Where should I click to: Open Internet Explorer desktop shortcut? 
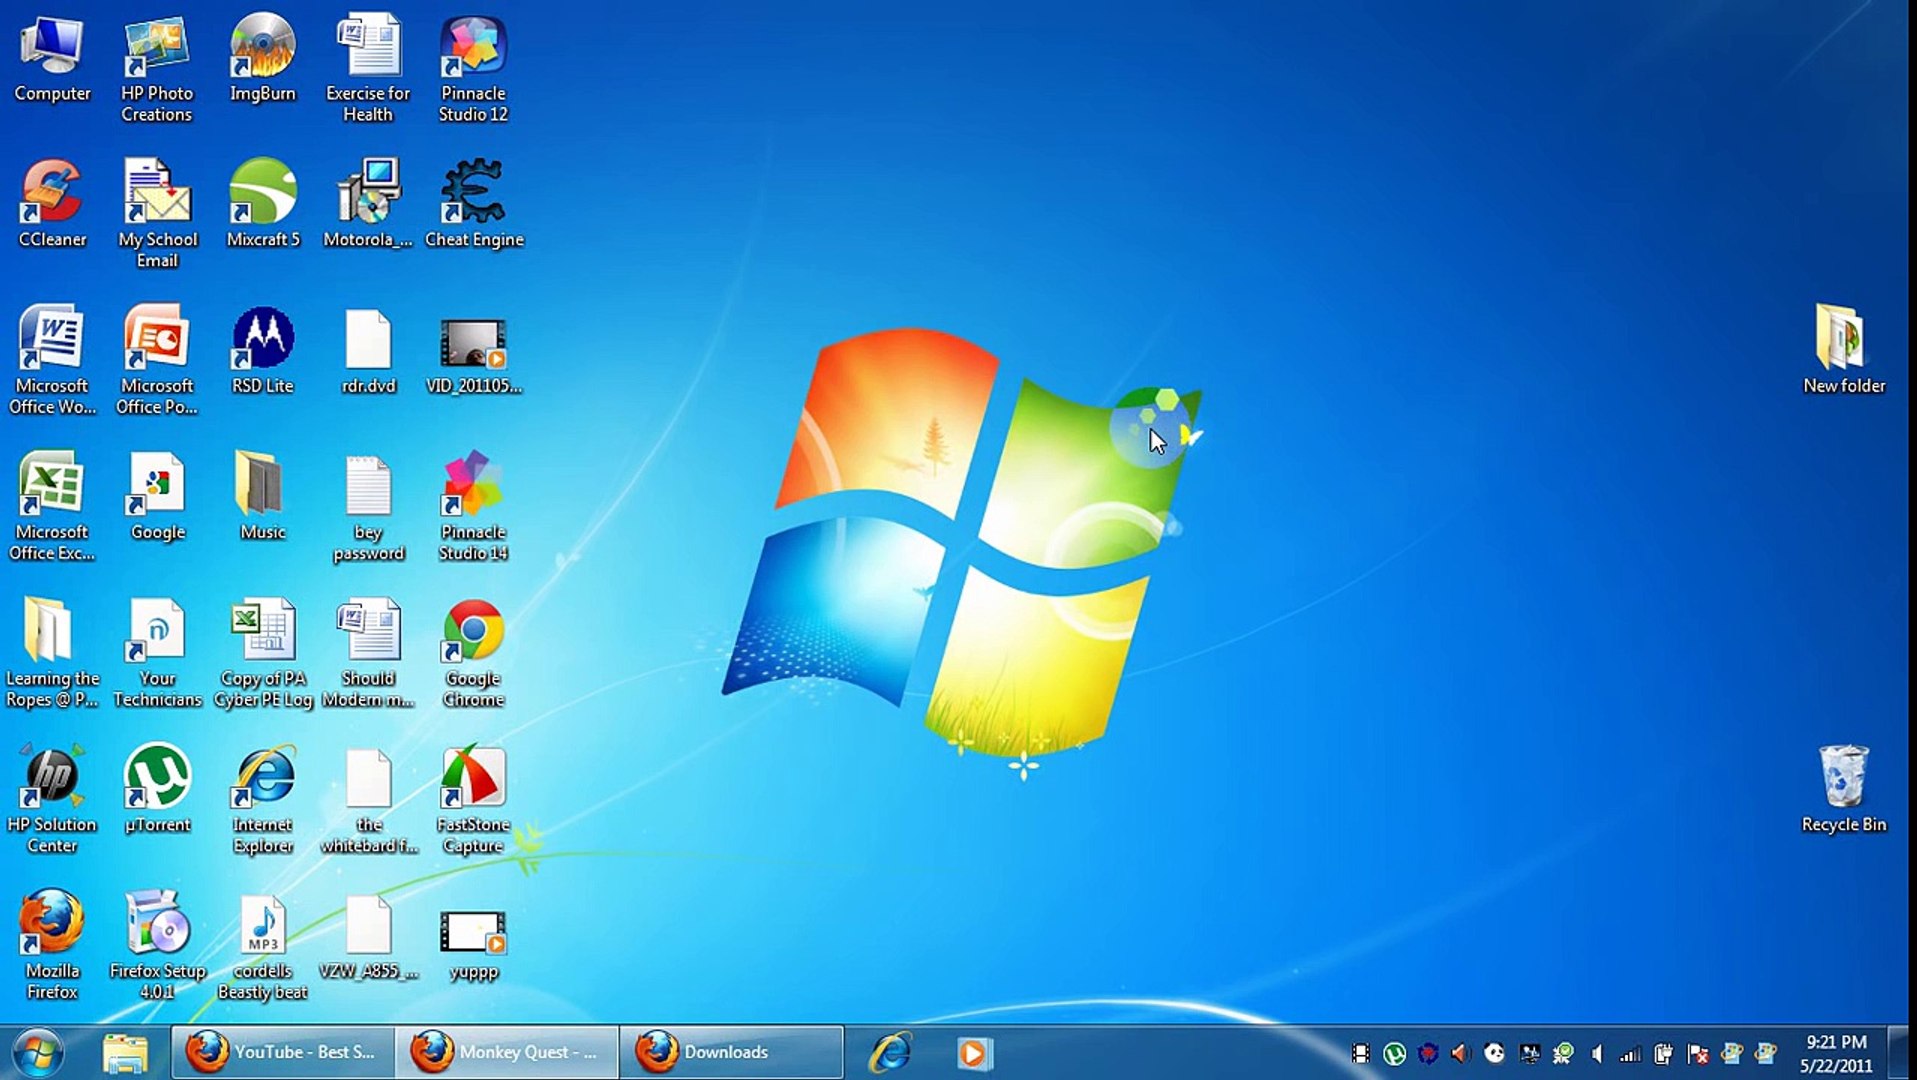pyautogui.click(x=263, y=799)
